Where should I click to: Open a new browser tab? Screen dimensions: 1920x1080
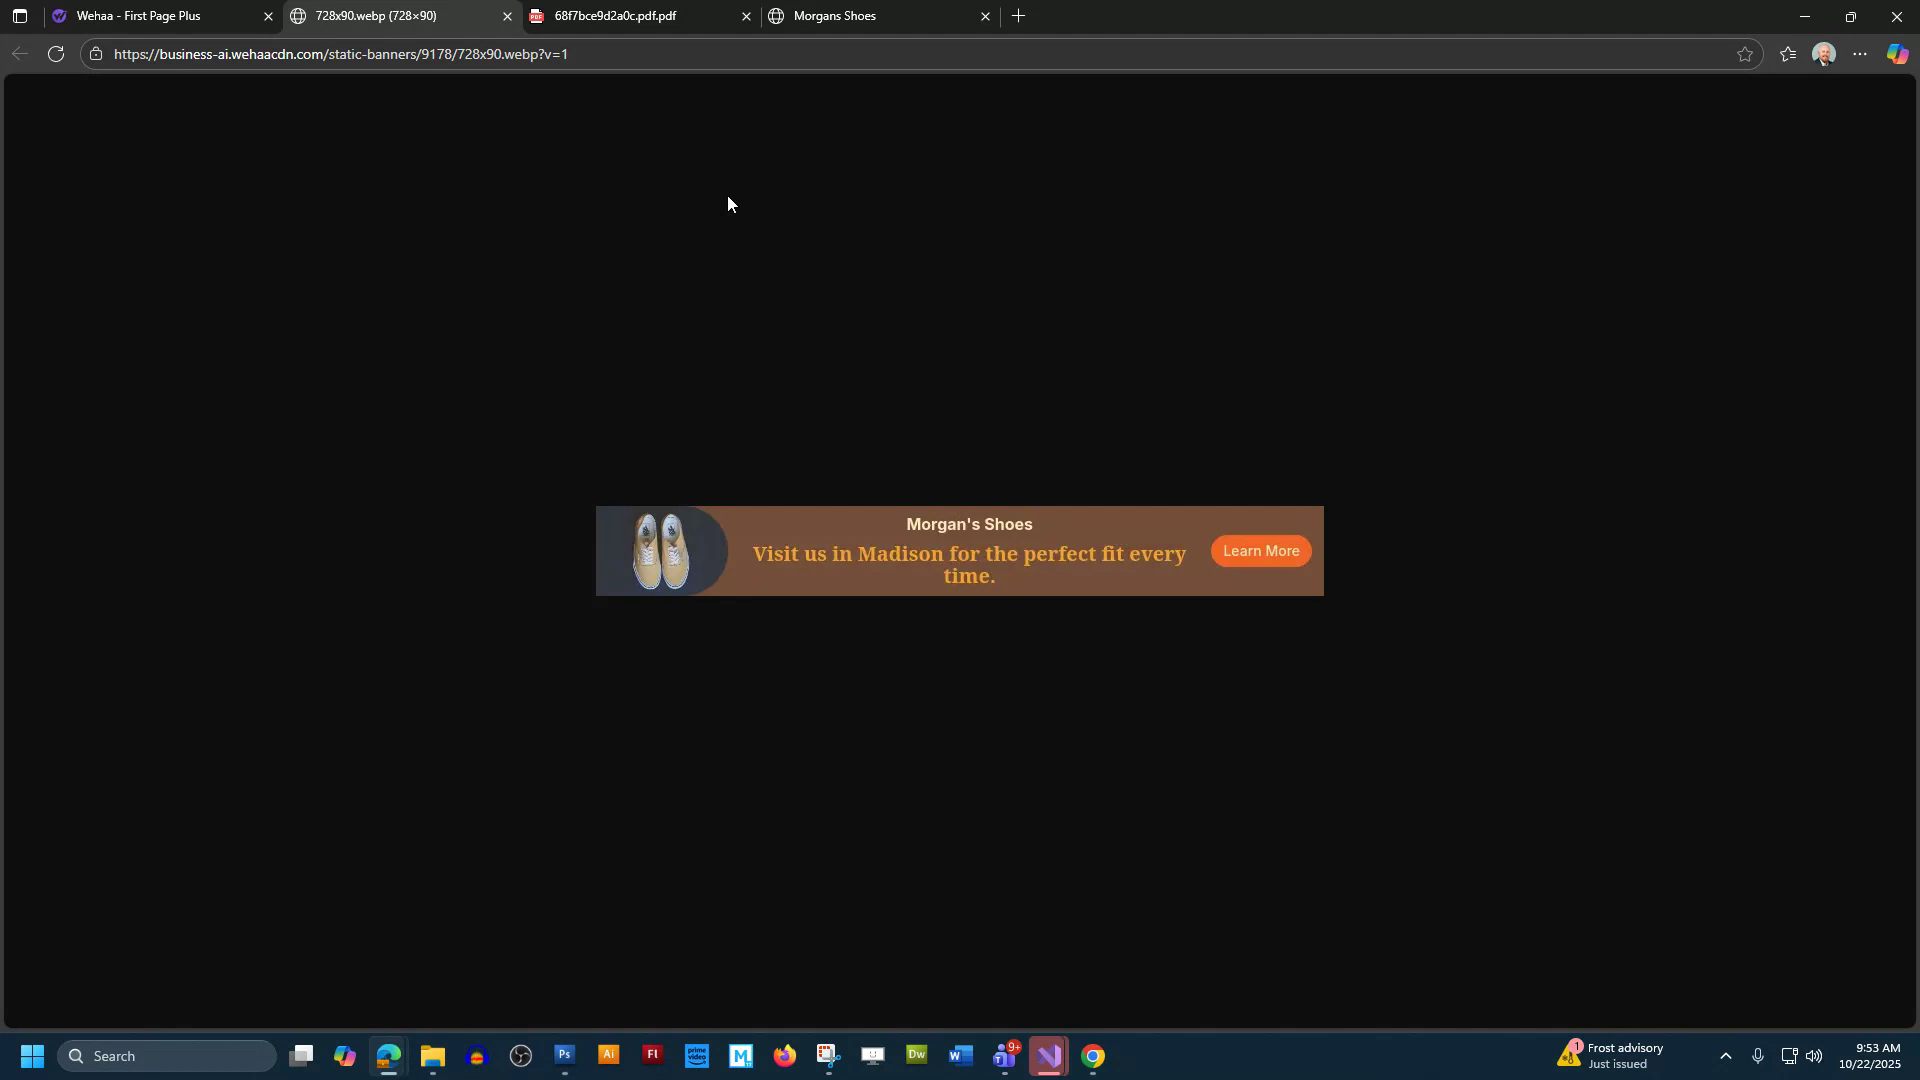(1018, 16)
